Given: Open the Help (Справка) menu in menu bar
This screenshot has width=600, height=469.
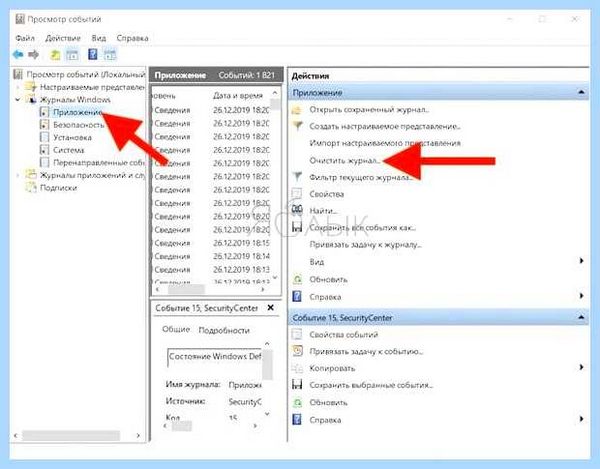Looking at the screenshot, I should click(132, 38).
